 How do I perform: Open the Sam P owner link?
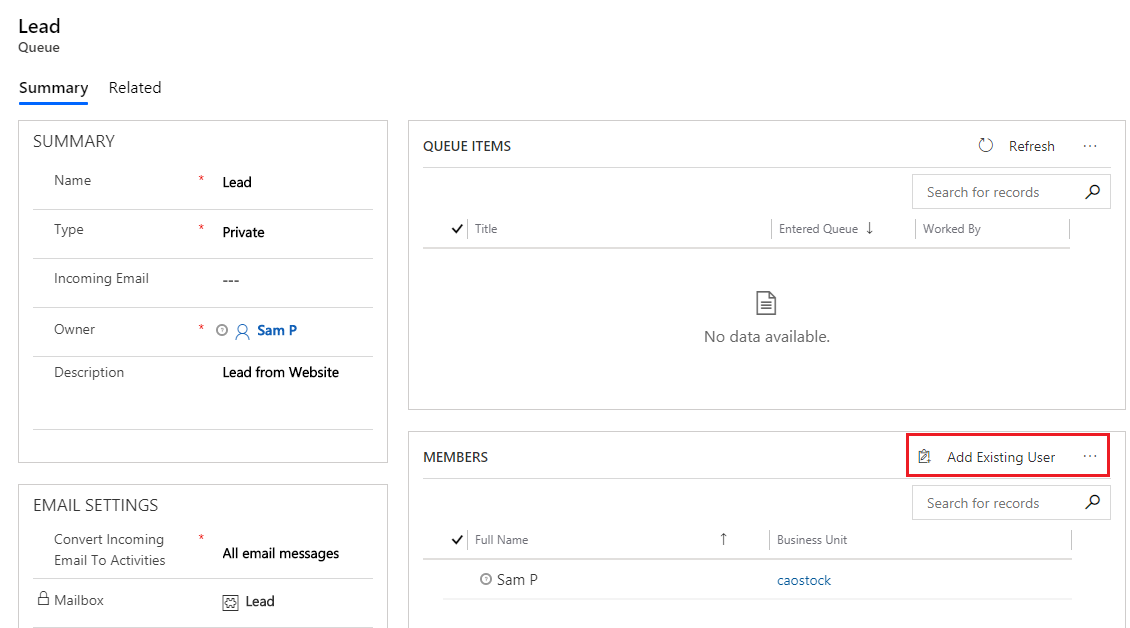click(277, 330)
